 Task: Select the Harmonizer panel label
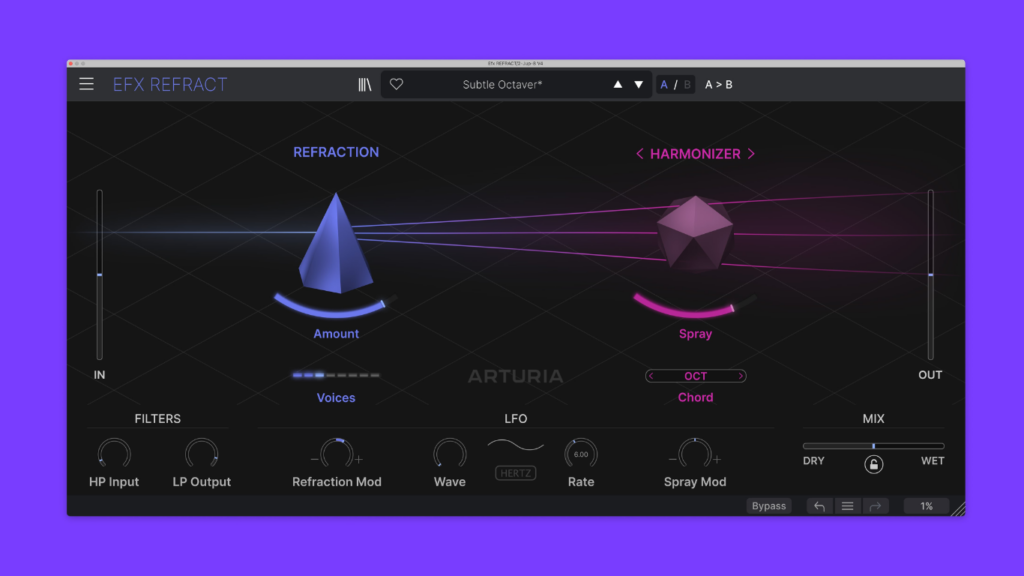[695, 153]
